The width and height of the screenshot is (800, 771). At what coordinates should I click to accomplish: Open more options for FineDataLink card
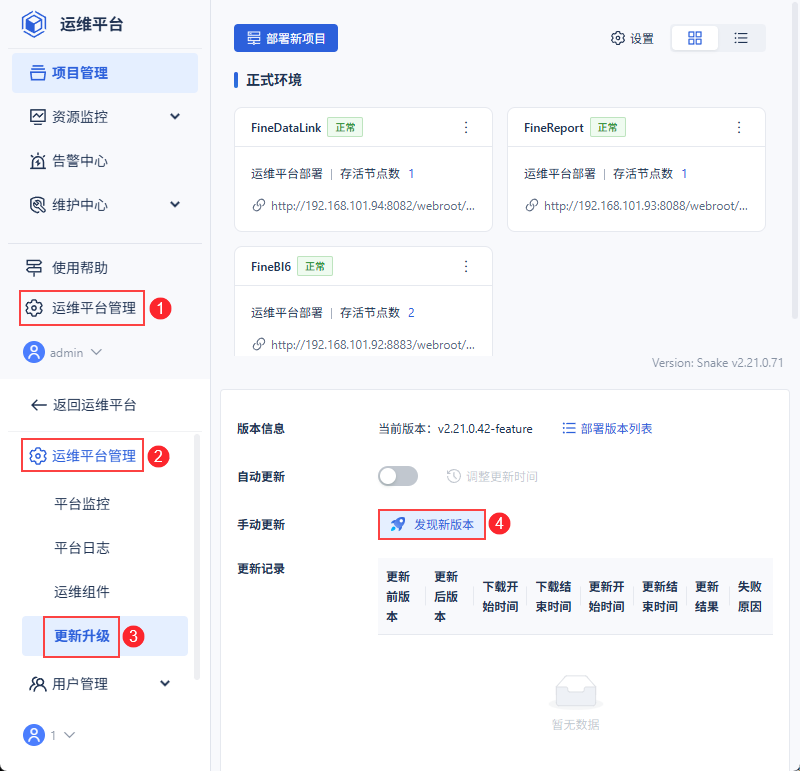tap(466, 128)
